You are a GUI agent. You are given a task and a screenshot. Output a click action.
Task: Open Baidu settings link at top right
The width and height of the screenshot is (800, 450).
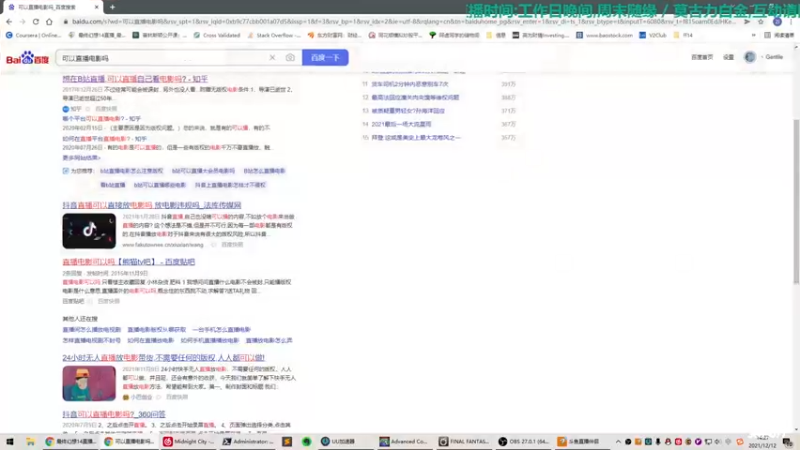point(729,57)
